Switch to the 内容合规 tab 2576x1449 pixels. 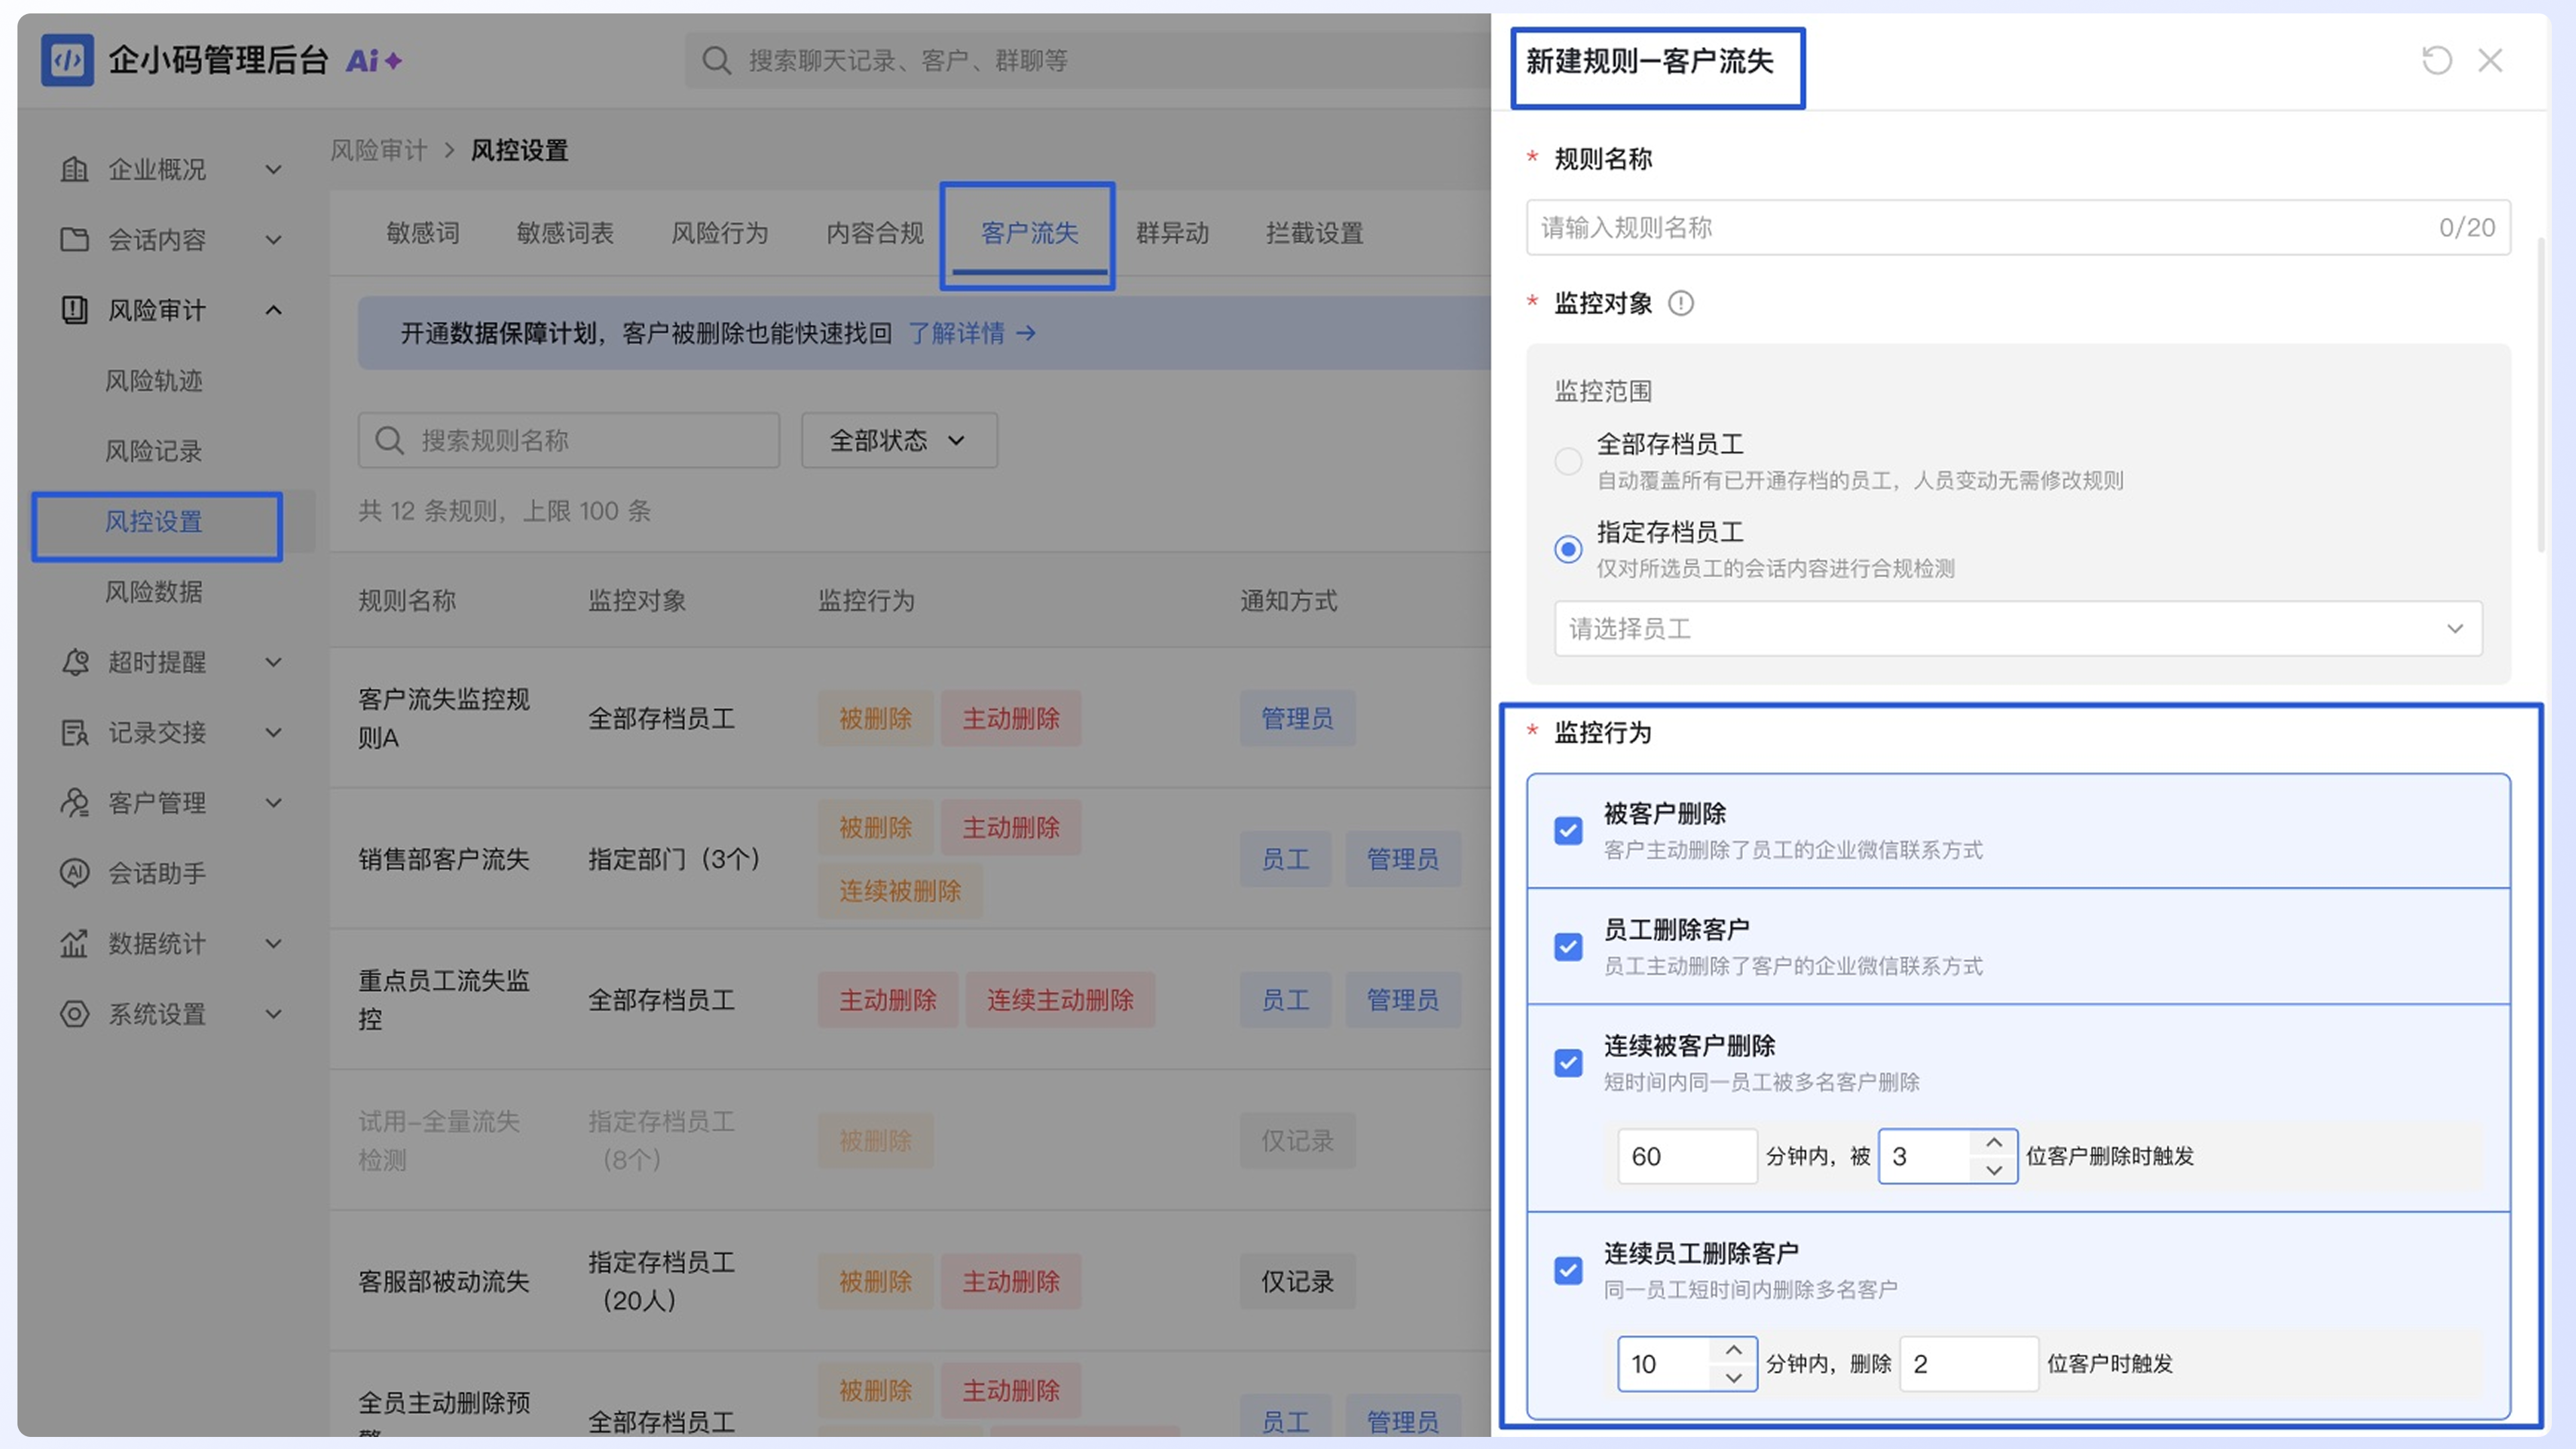tap(875, 233)
